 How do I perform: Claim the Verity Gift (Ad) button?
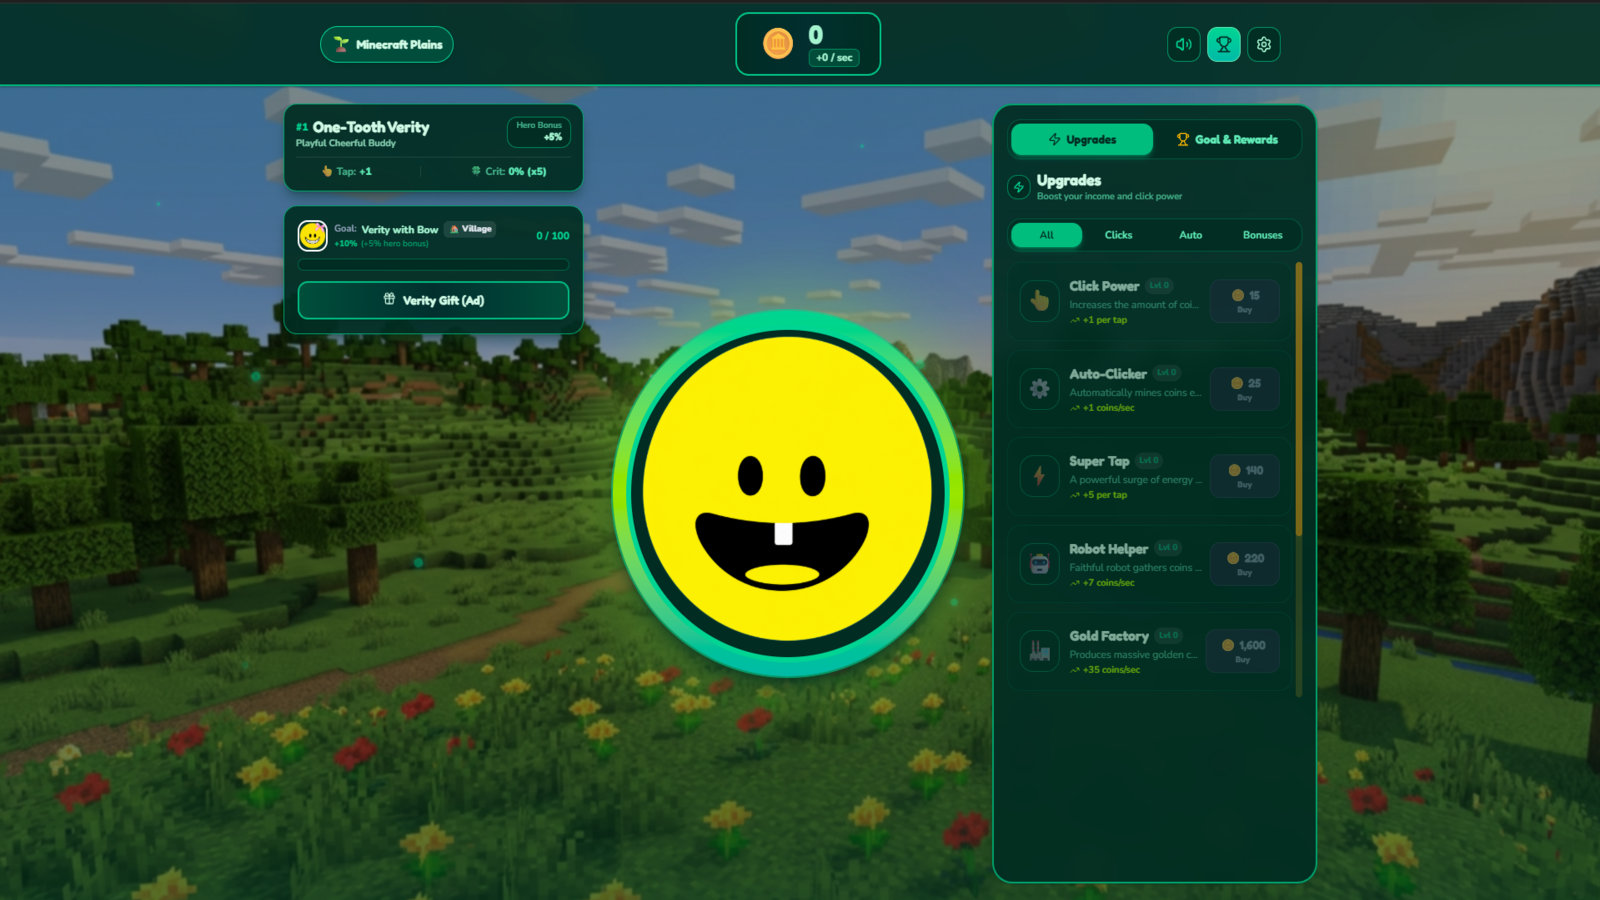(x=433, y=300)
